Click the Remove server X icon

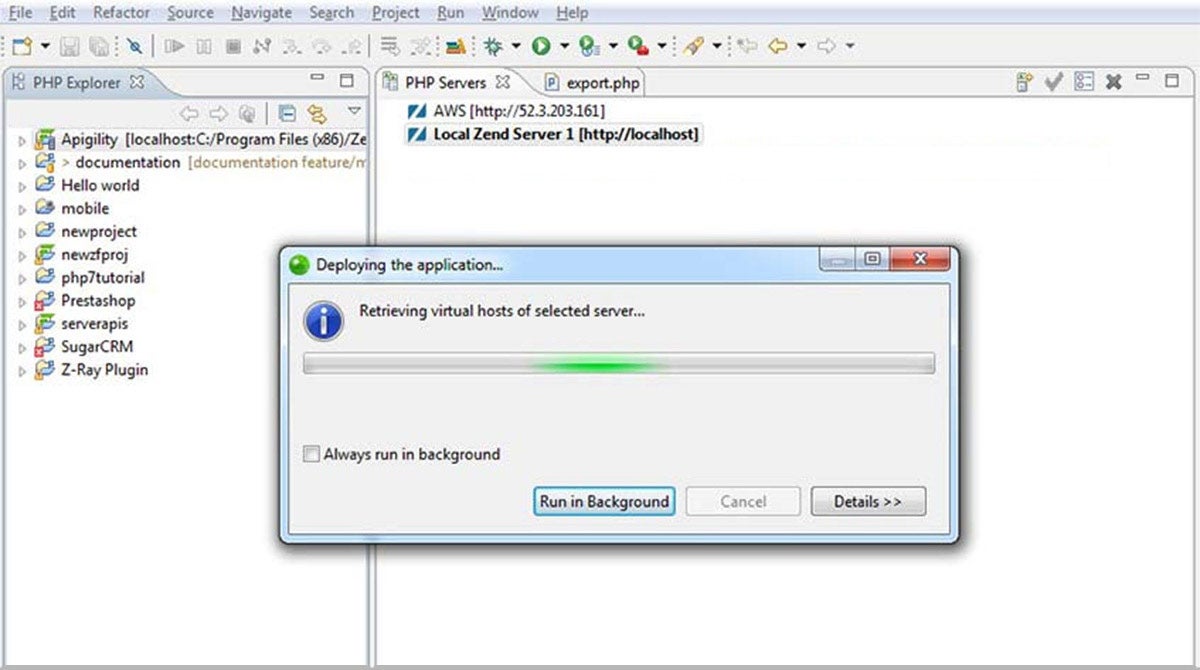click(1113, 82)
